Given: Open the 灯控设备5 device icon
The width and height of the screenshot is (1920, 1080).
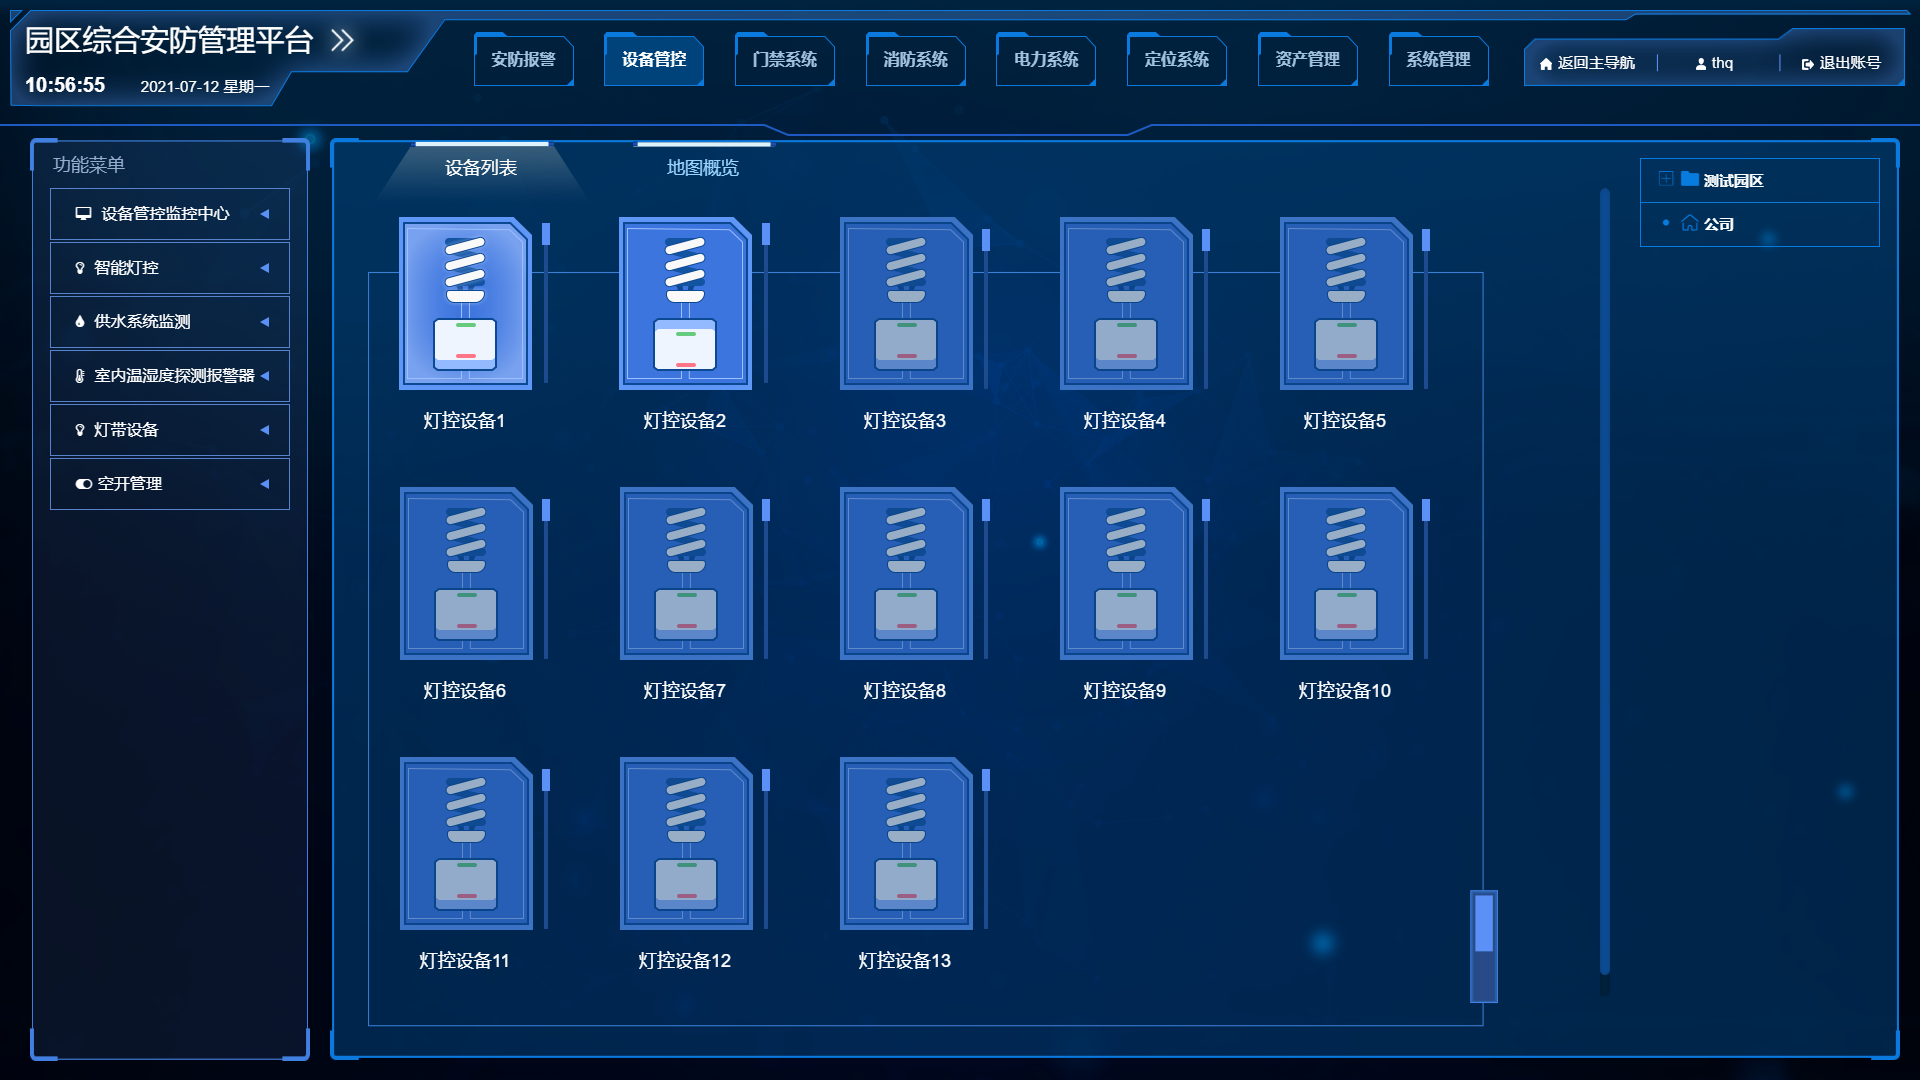Looking at the screenshot, I should point(1345,303).
